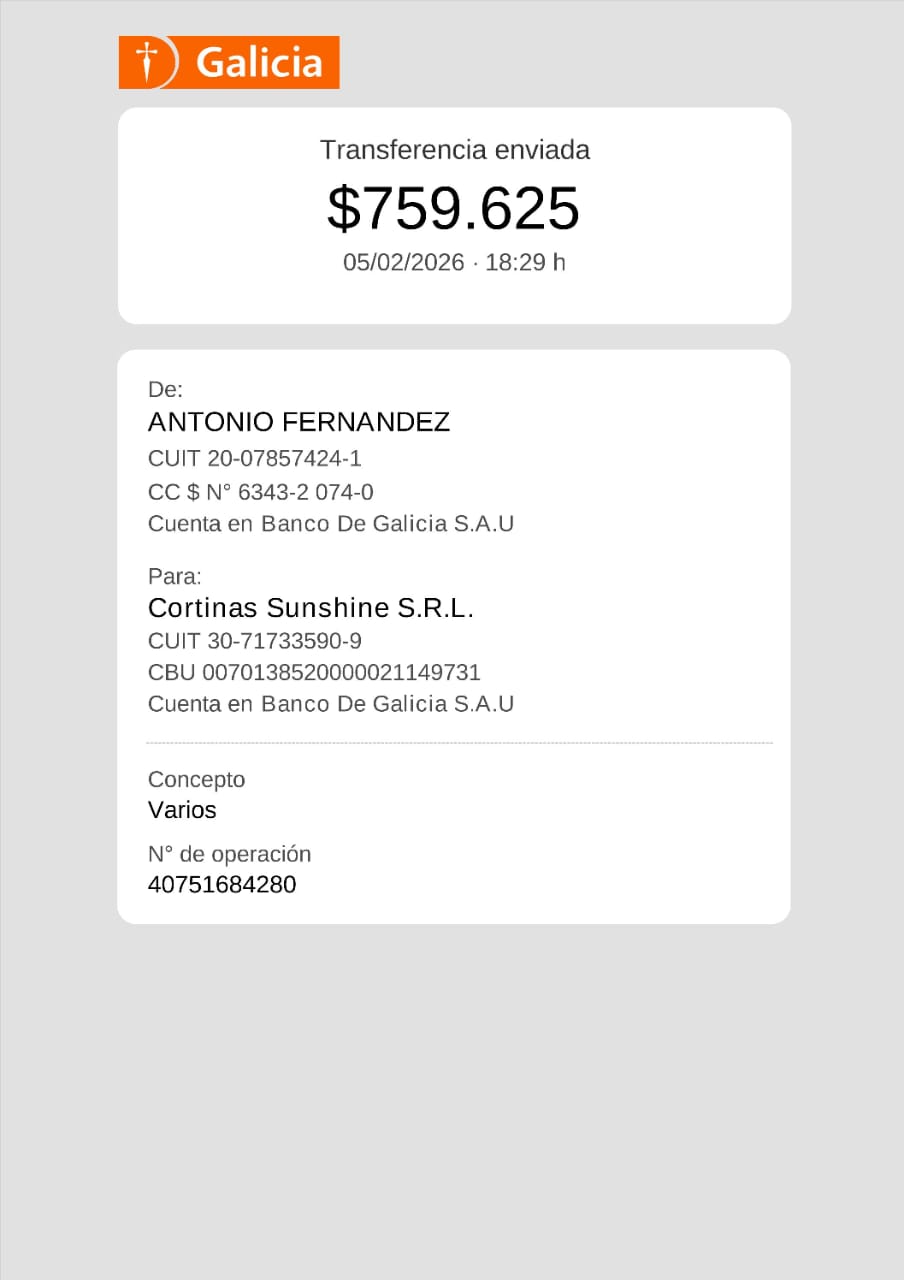Click the 'N° de operación' label

[229, 854]
